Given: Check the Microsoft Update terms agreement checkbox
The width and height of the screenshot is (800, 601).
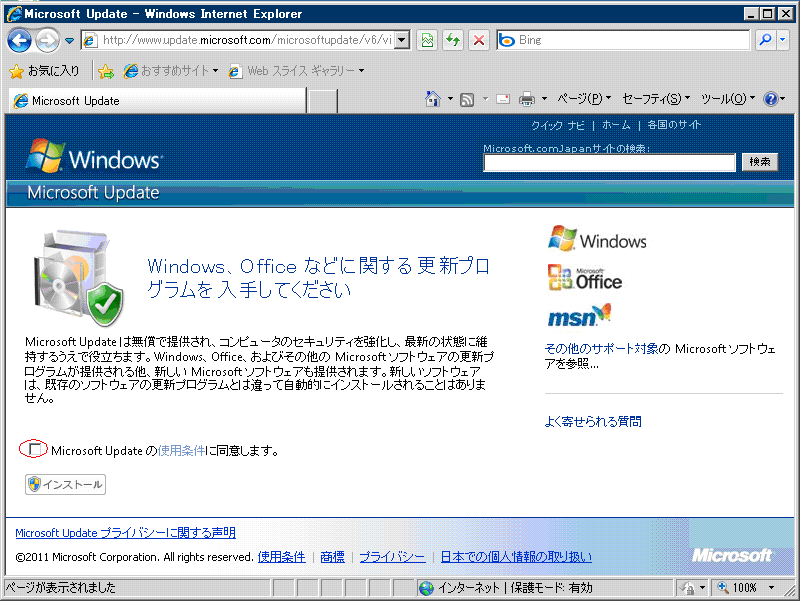Looking at the screenshot, I should click(35, 449).
